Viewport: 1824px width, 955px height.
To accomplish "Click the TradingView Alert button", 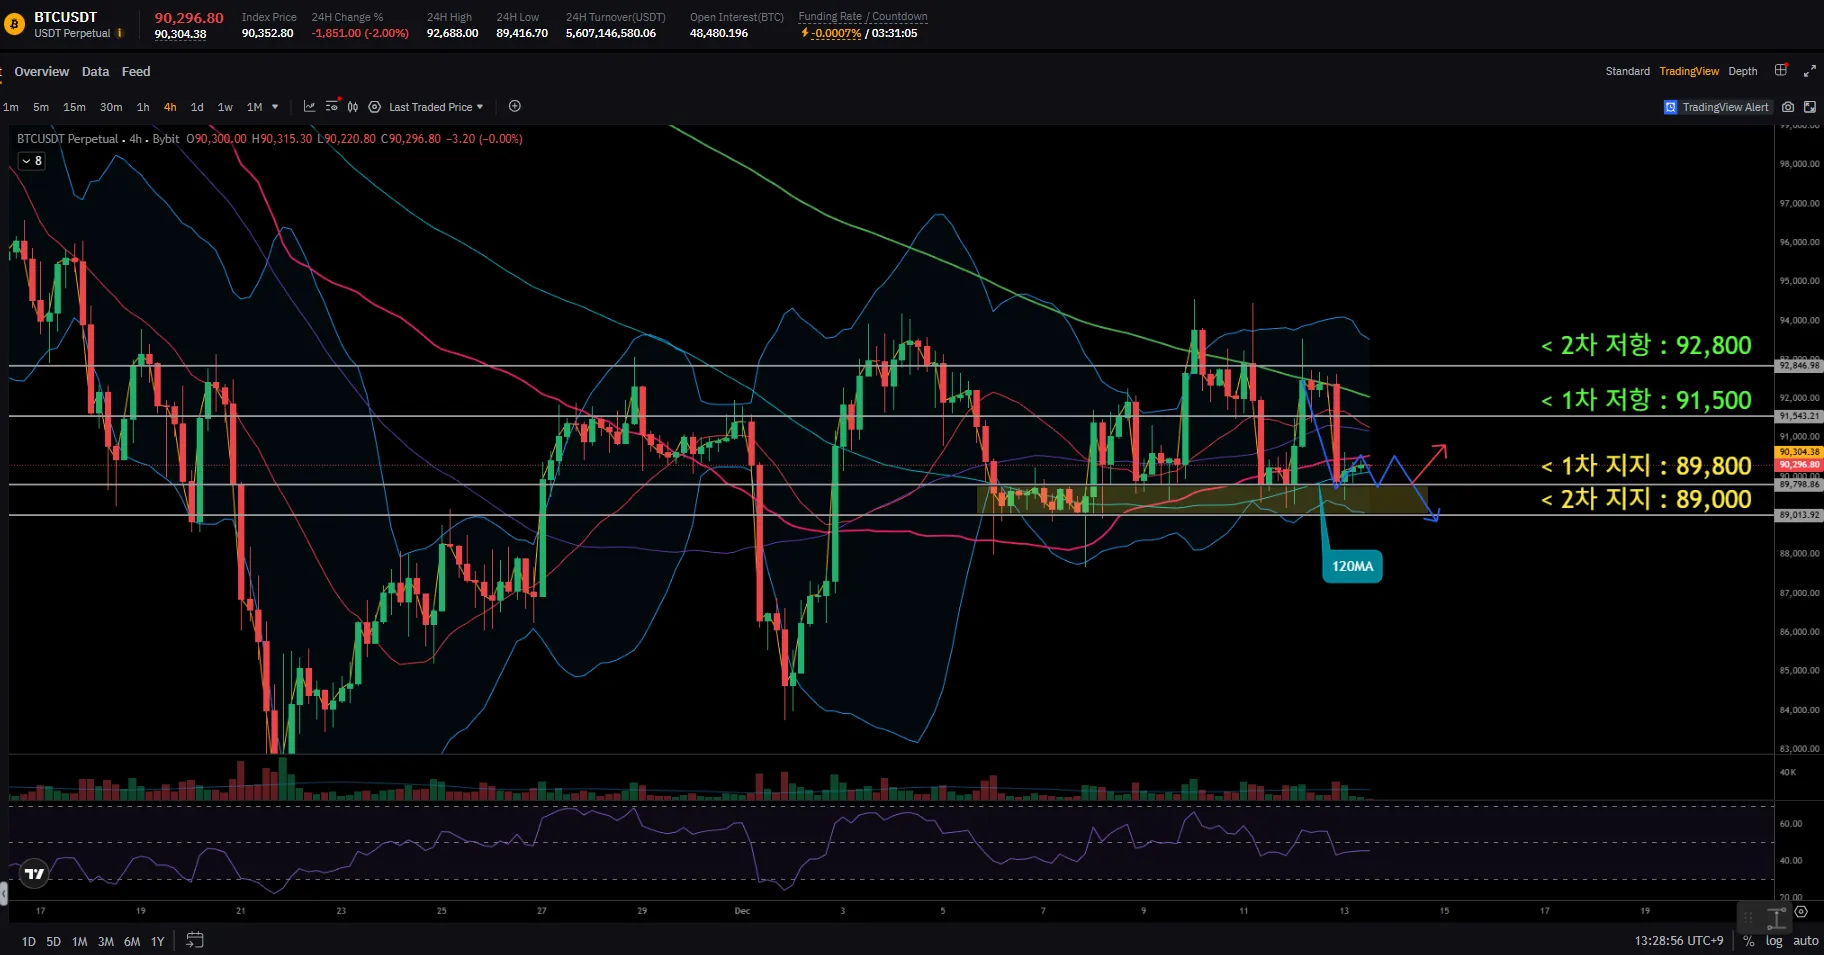I will (1717, 107).
